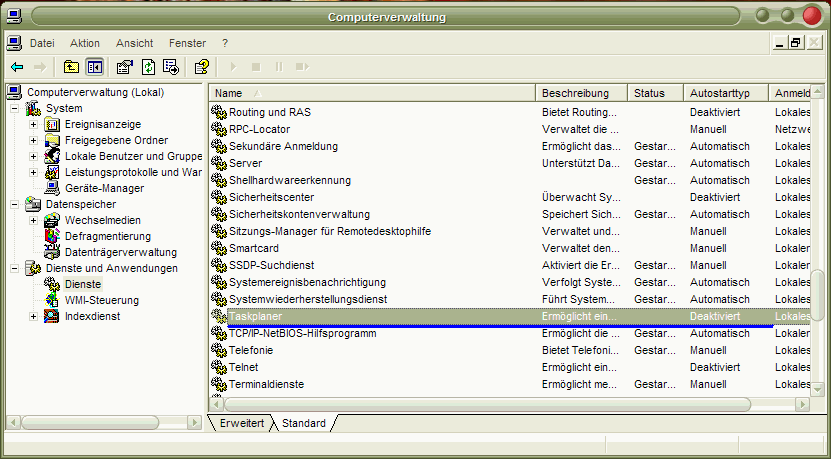This screenshot has height=459, width=831.
Task: Click the Up one level folder icon
Action: (71, 67)
